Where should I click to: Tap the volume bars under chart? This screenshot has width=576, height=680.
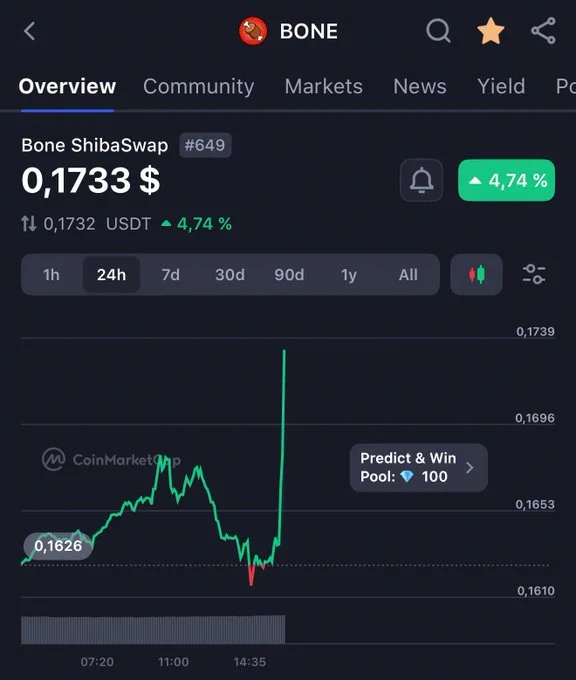pos(153,629)
